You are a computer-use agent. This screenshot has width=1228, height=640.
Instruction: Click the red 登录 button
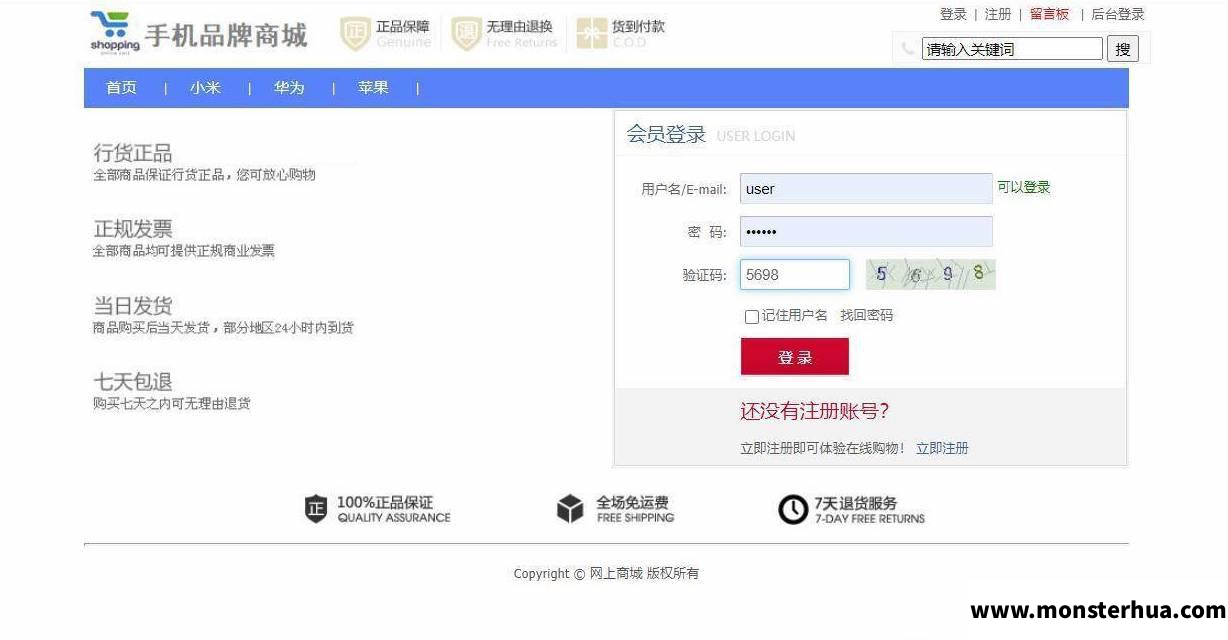point(795,357)
